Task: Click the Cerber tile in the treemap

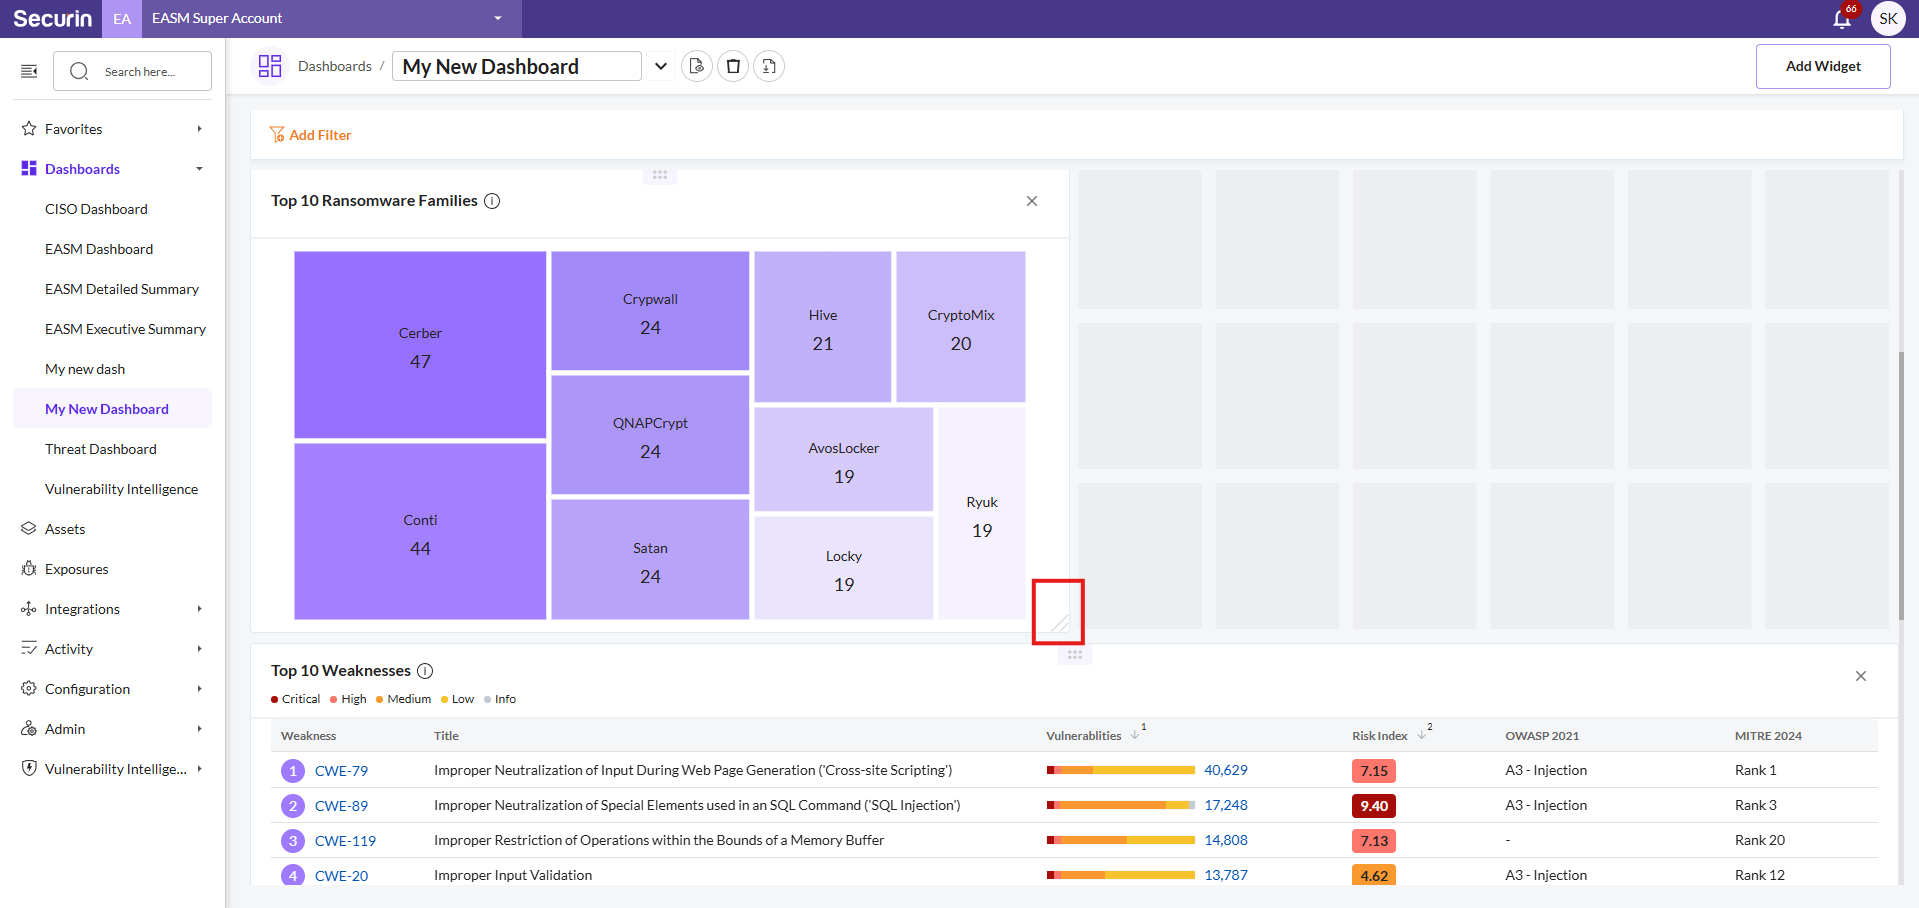Action: (x=420, y=345)
